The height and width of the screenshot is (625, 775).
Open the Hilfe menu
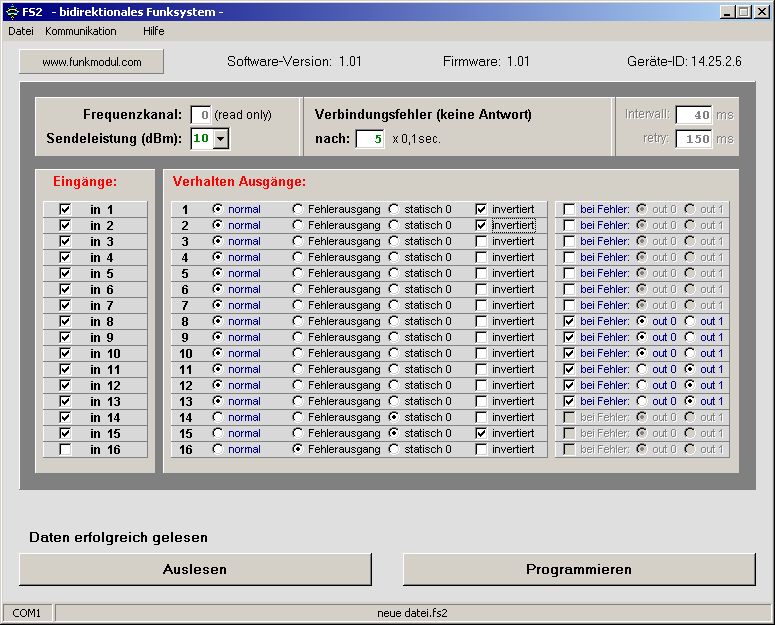(154, 31)
